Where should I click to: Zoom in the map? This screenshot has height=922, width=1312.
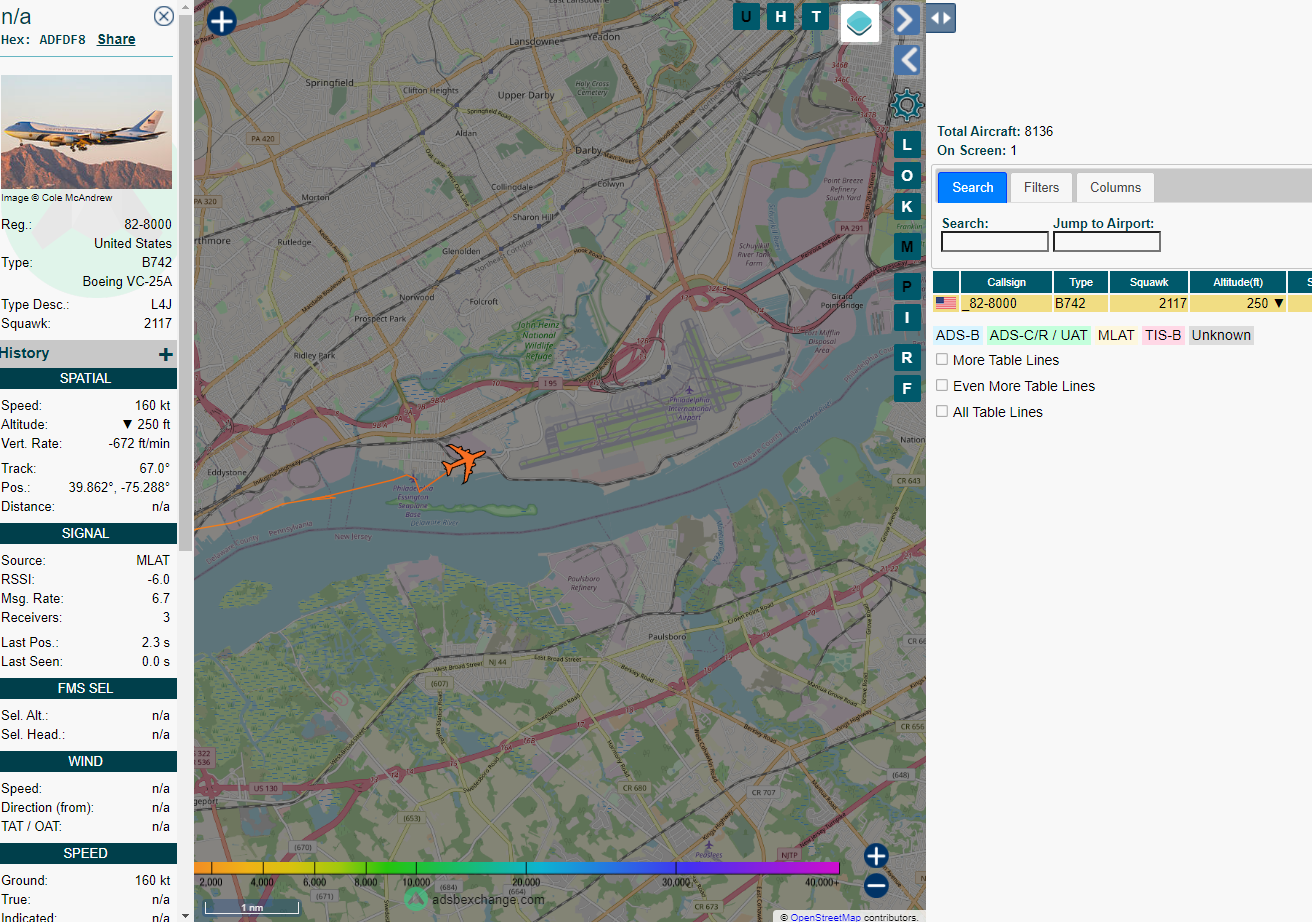[876, 856]
